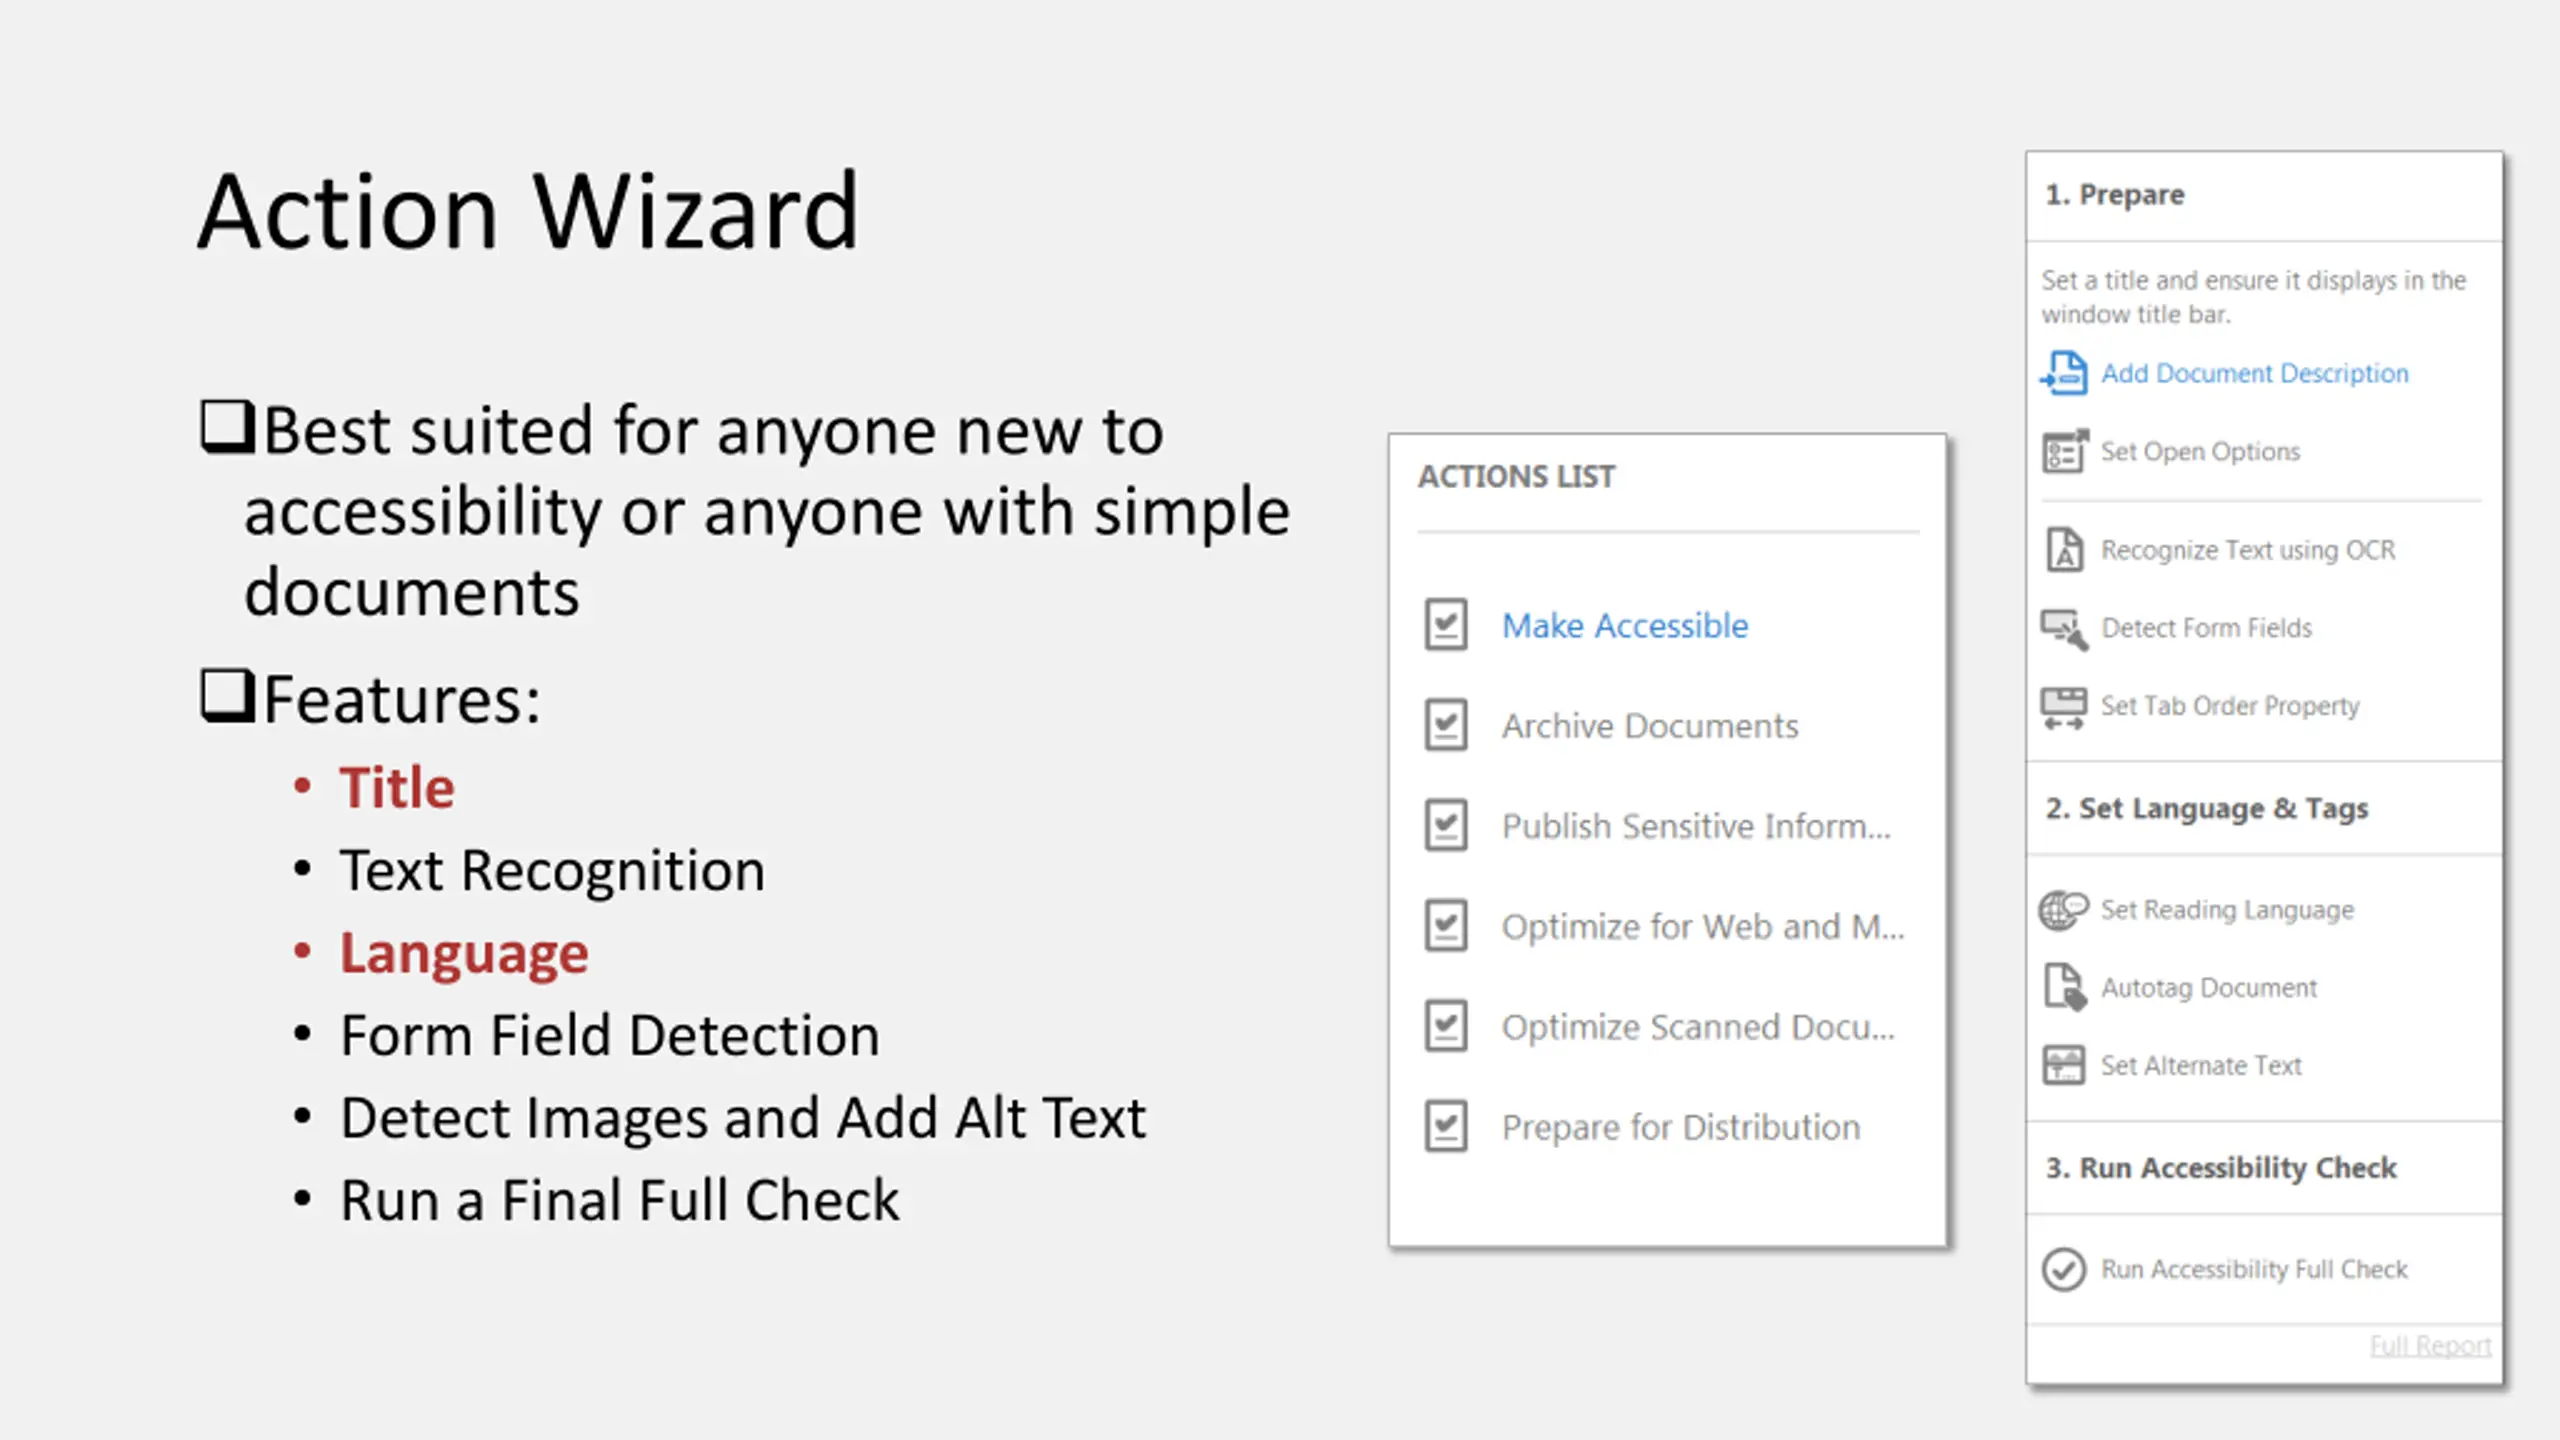The image size is (2560, 1440).
Task: Click the Set Tab Order Property icon
Action: [2064, 707]
